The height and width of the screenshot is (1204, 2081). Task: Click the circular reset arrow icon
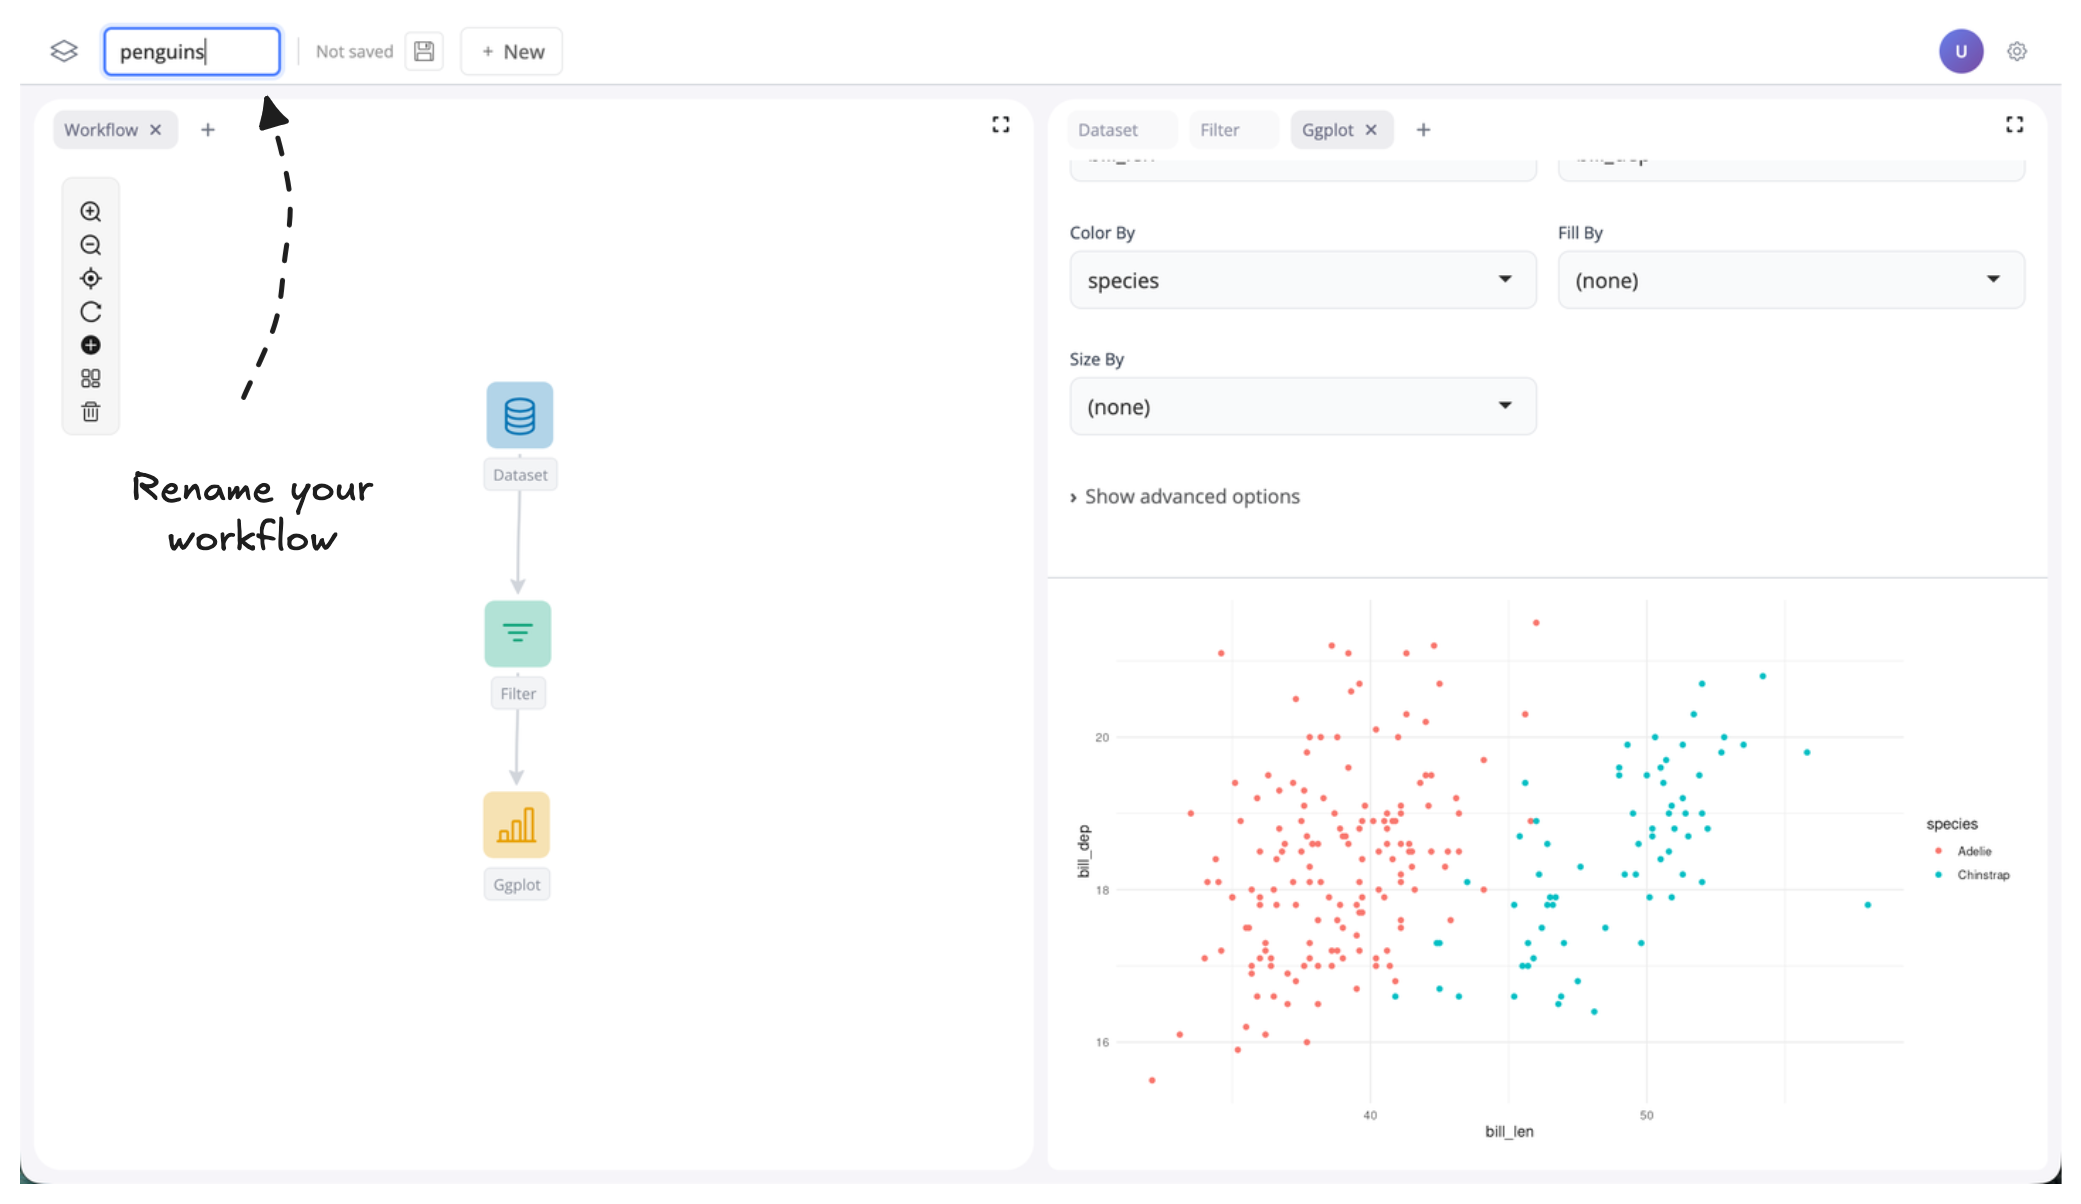point(90,312)
